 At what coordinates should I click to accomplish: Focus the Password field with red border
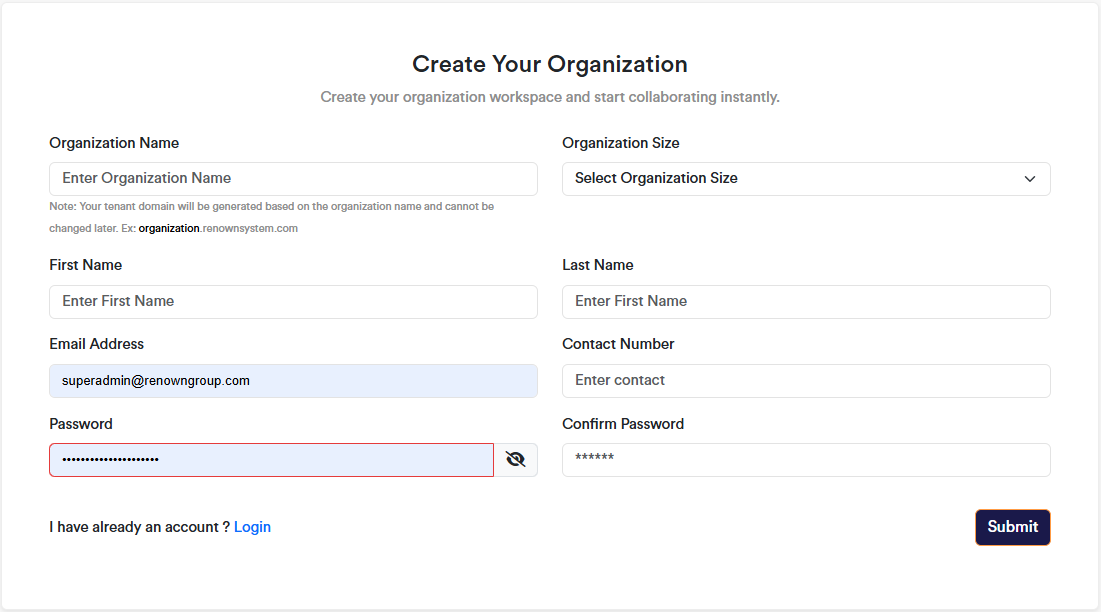(271, 460)
